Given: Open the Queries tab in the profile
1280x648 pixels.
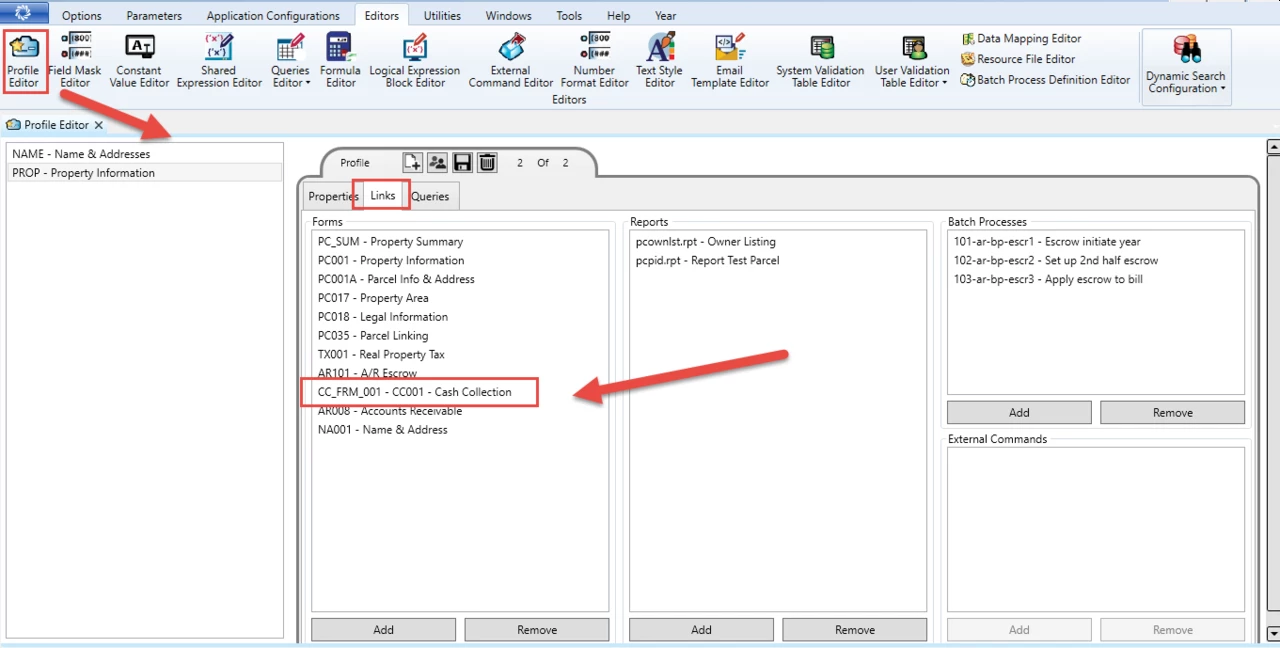Looking at the screenshot, I should (x=430, y=197).
